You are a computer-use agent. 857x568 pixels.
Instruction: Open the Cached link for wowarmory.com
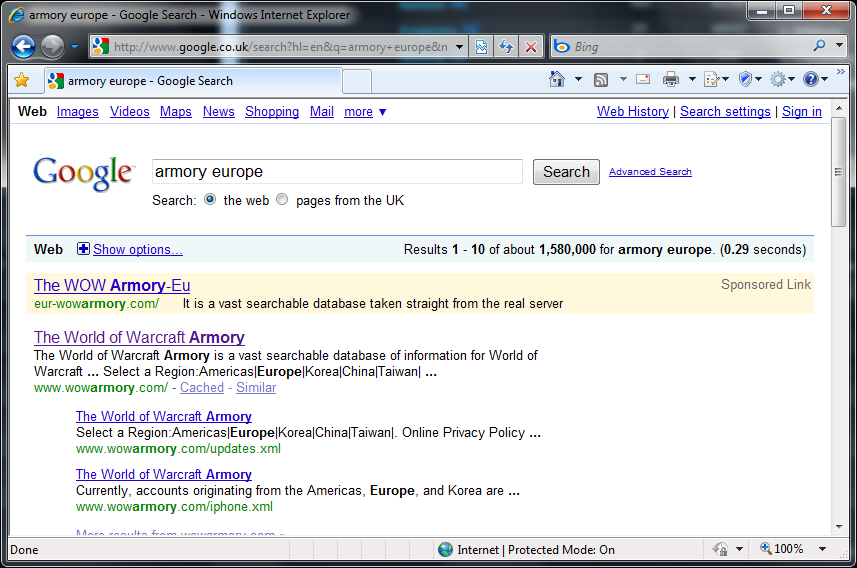pos(202,388)
